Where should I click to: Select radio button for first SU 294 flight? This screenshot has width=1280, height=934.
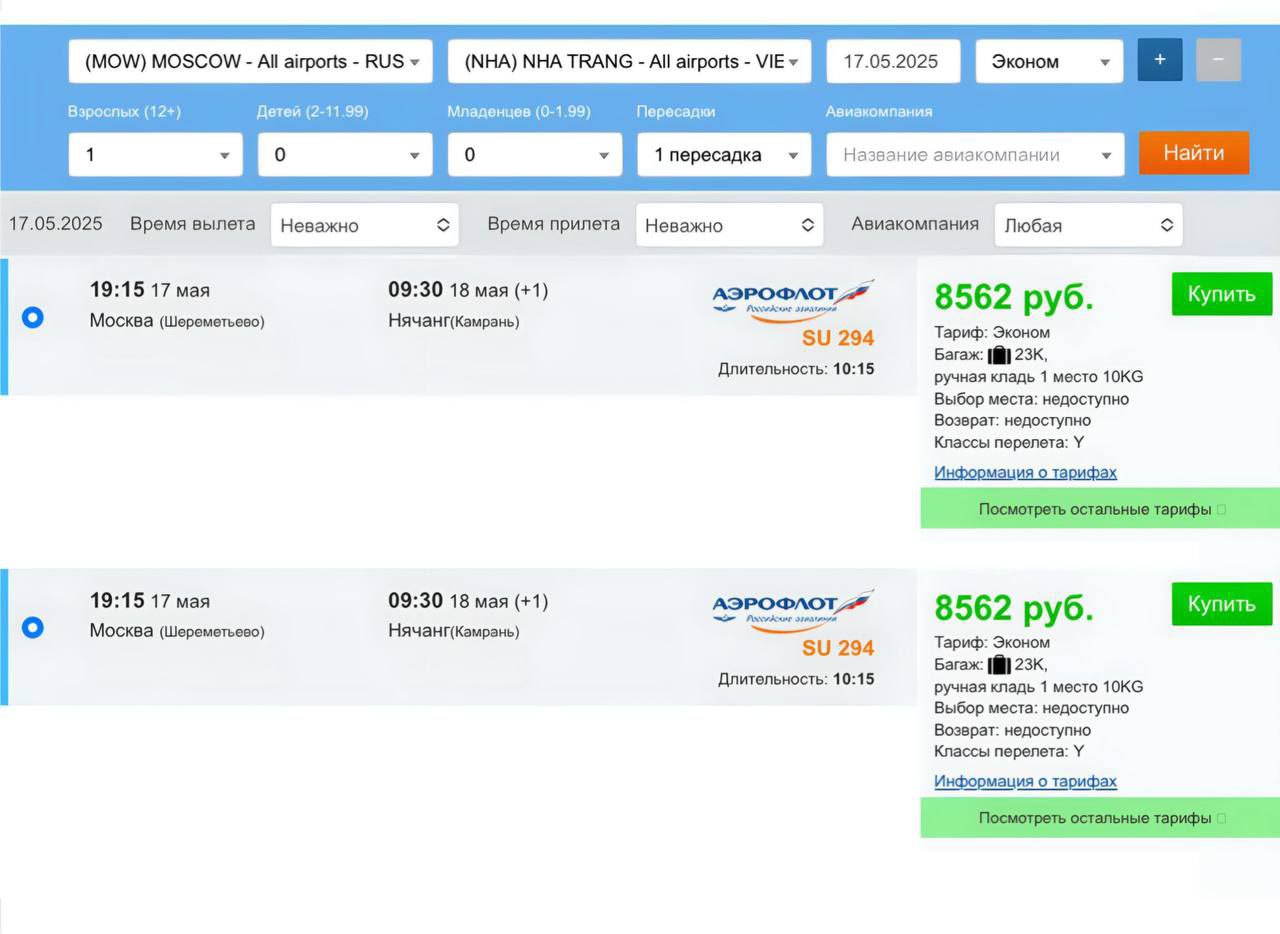tap(33, 318)
